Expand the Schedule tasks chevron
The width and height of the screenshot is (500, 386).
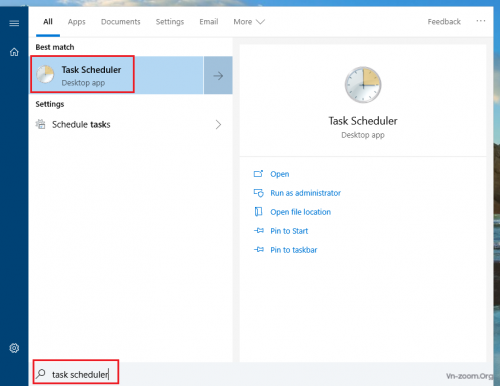click(218, 124)
